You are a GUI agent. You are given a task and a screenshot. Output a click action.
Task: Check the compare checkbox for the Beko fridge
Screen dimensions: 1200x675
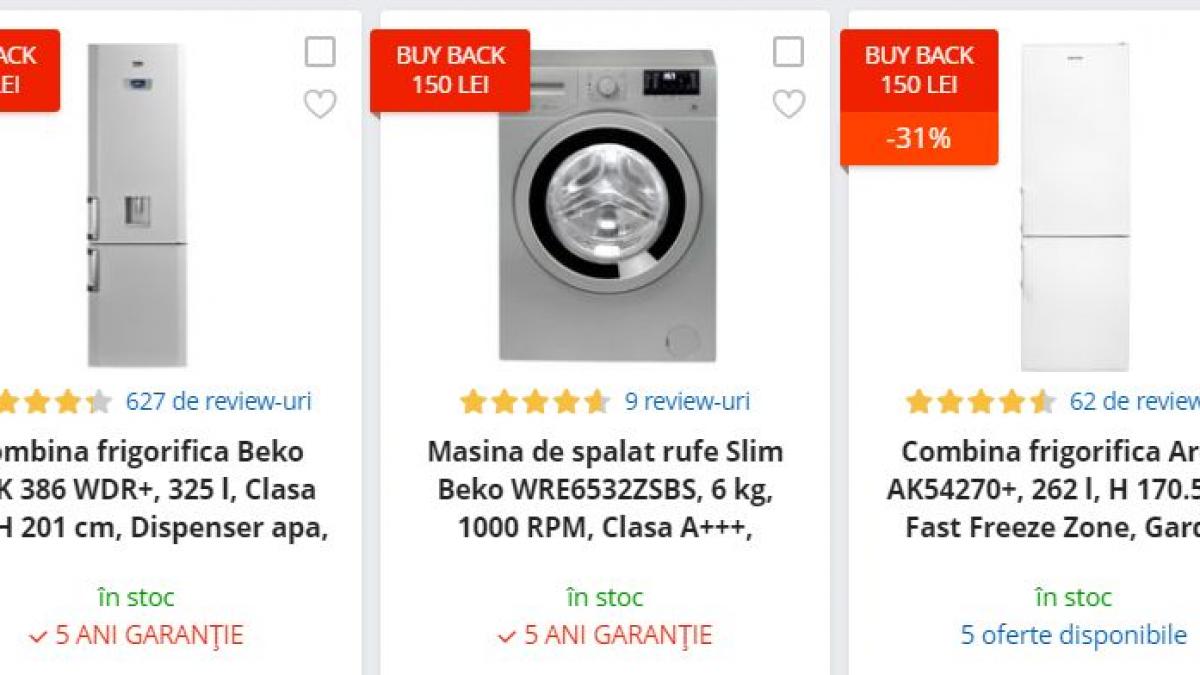point(320,52)
